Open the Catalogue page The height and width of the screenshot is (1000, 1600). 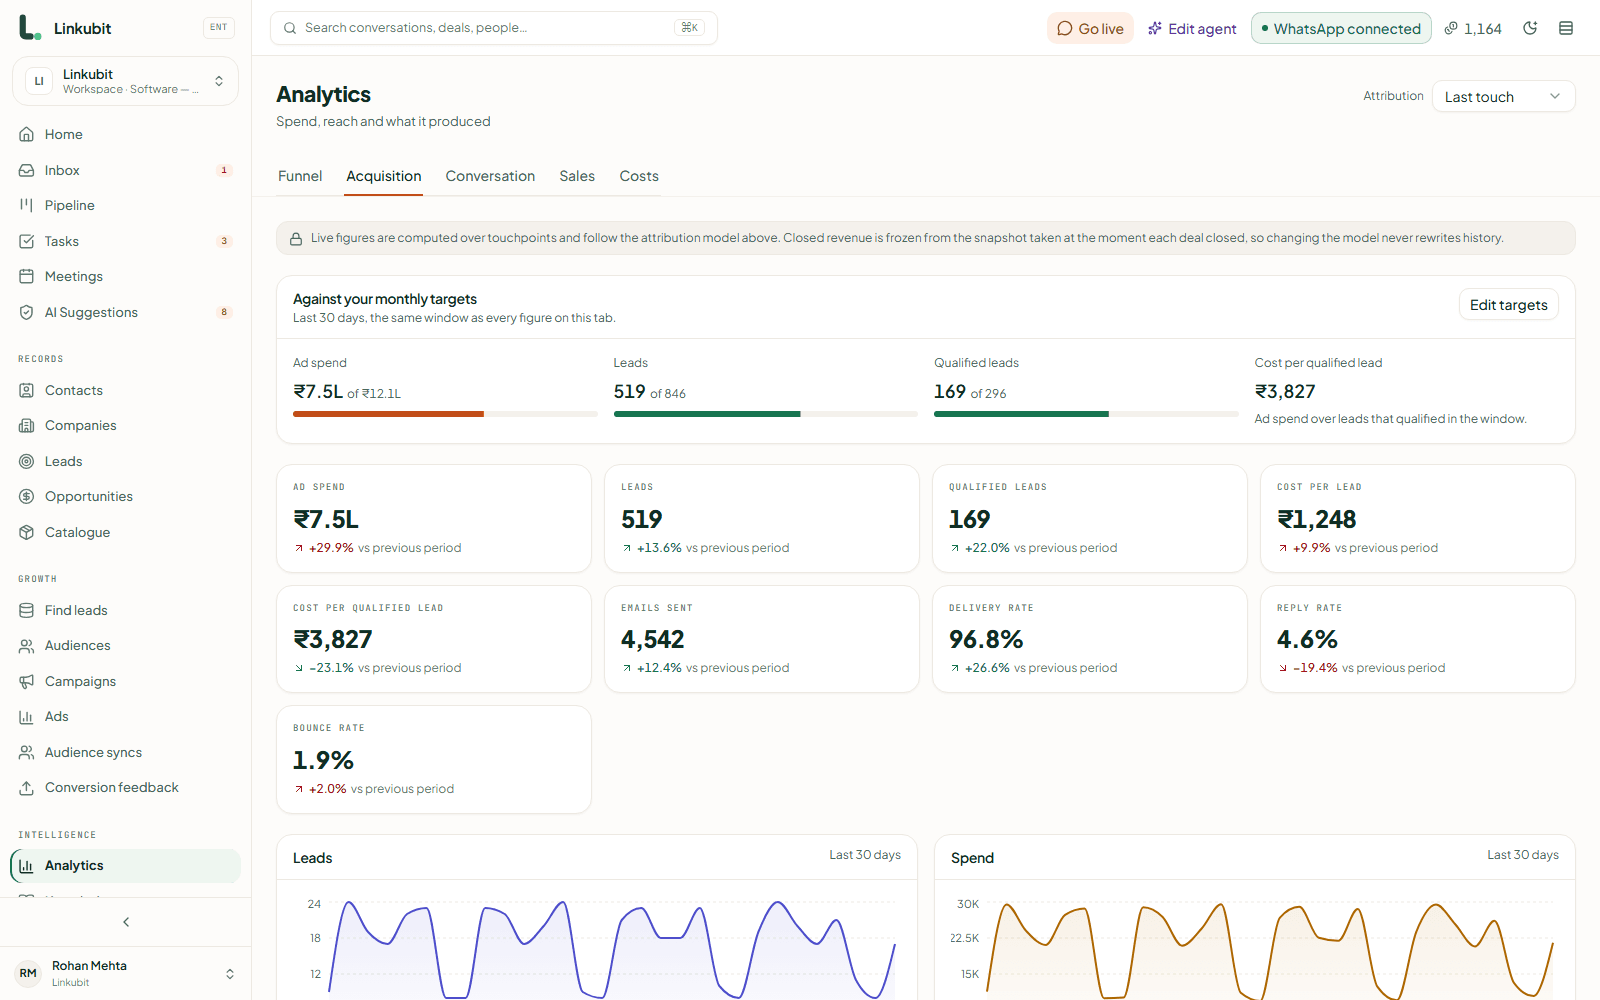pyautogui.click(x=125, y=532)
